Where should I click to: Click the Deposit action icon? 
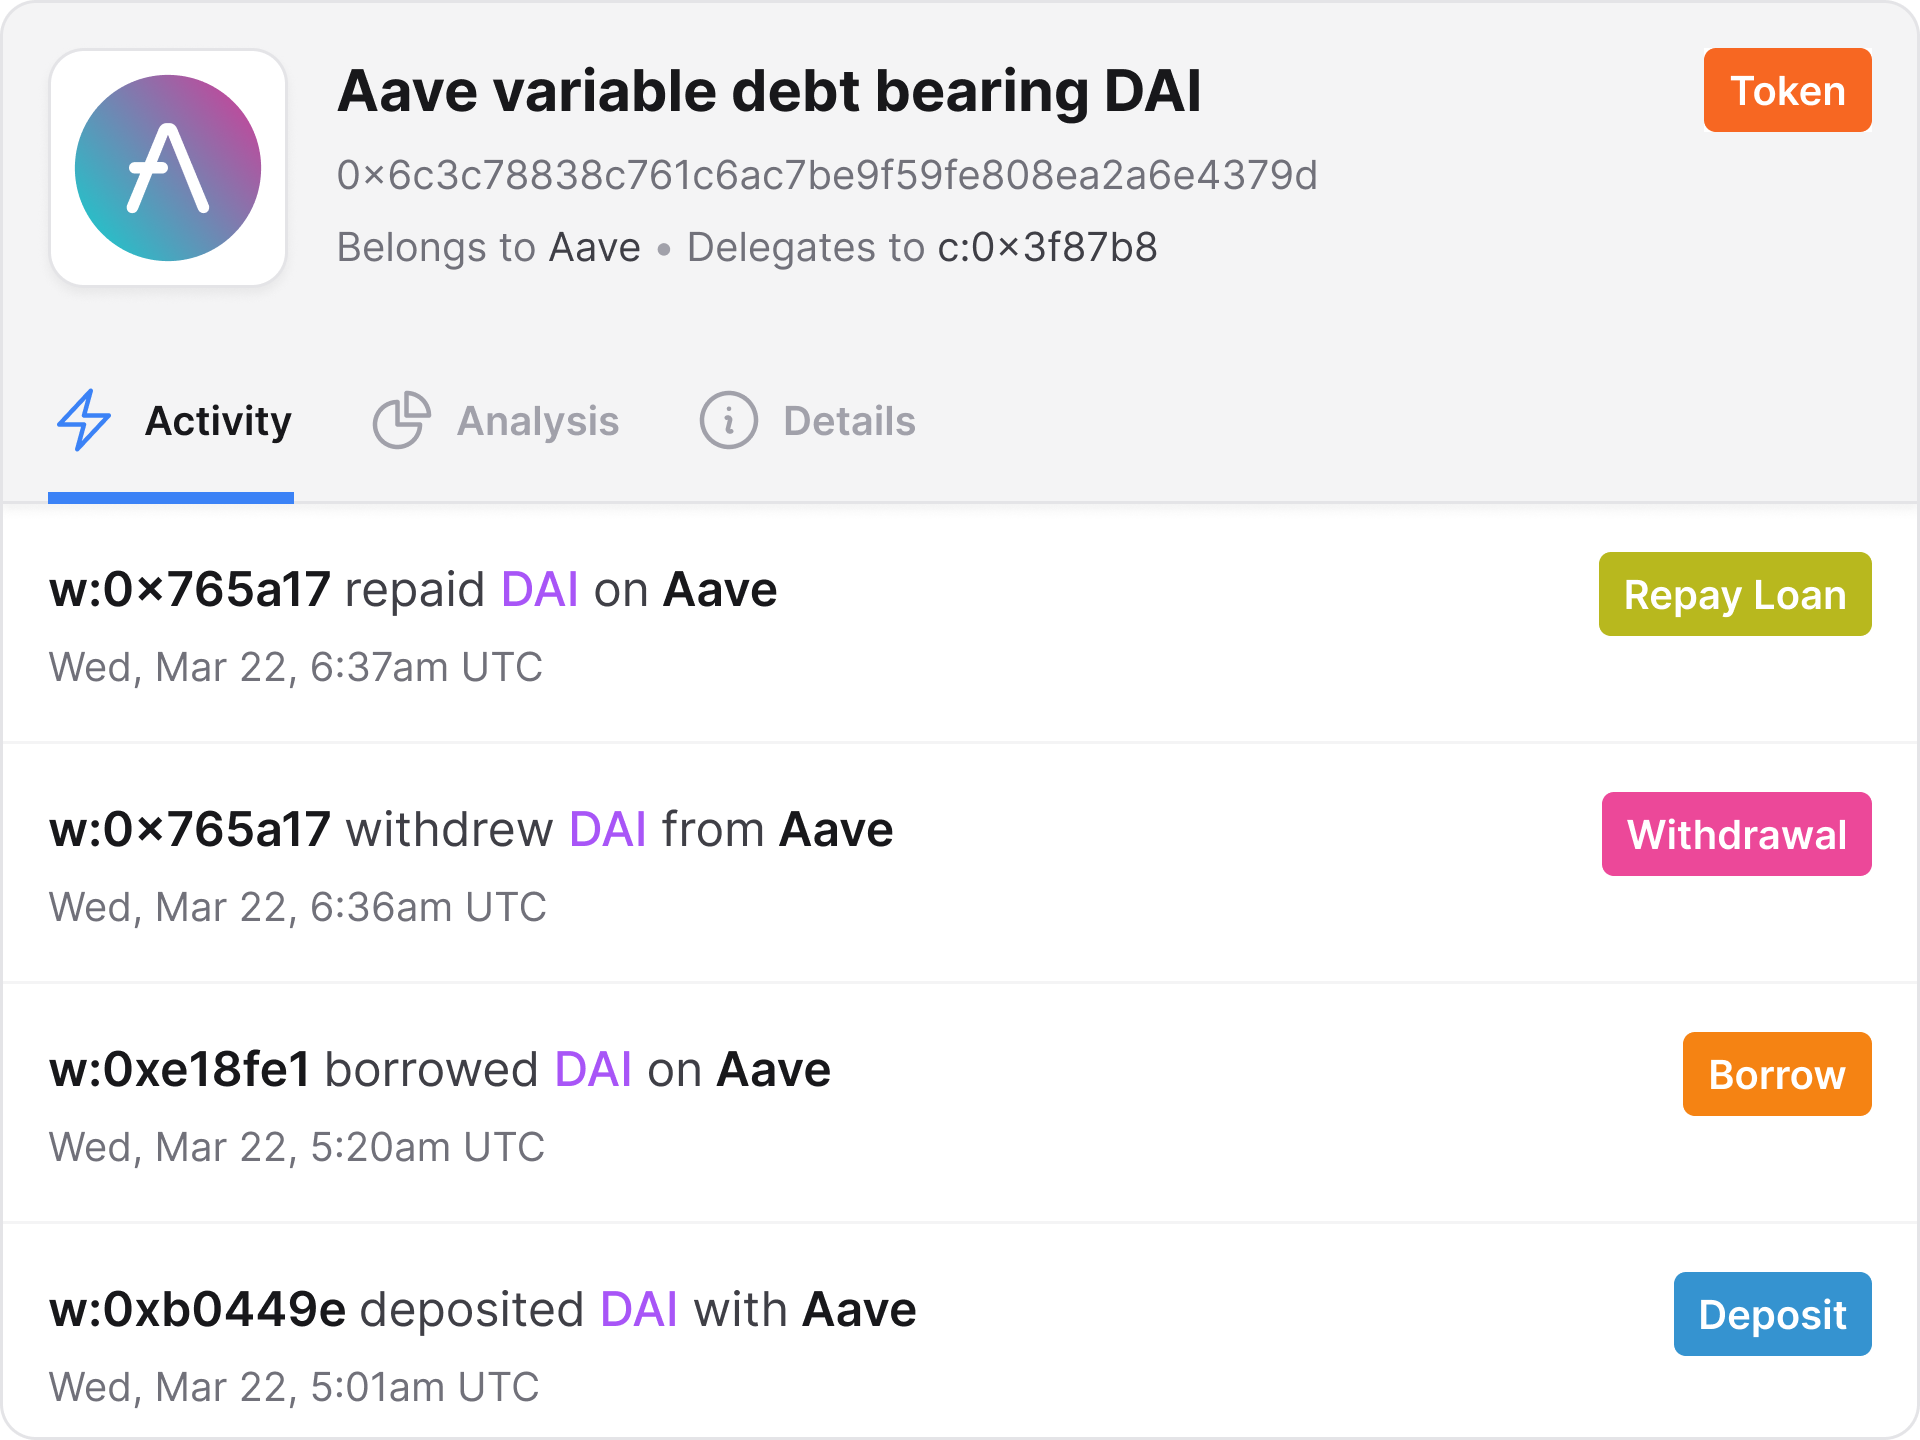1778,1313
